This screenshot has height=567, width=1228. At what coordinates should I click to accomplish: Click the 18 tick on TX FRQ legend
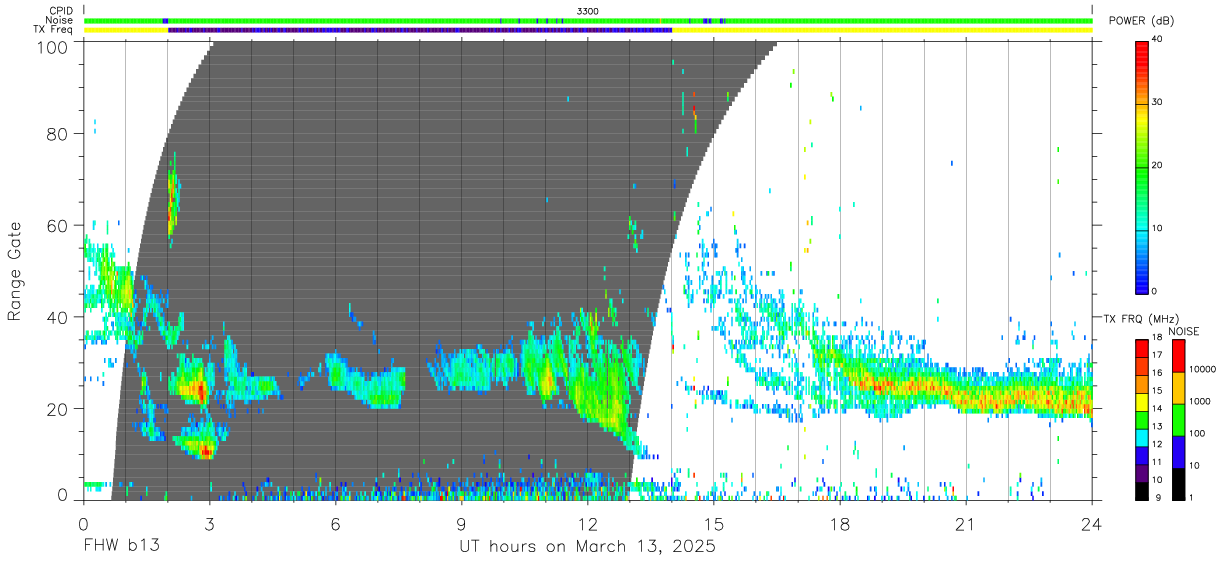pyautogui.click(x=1156, y=338)
